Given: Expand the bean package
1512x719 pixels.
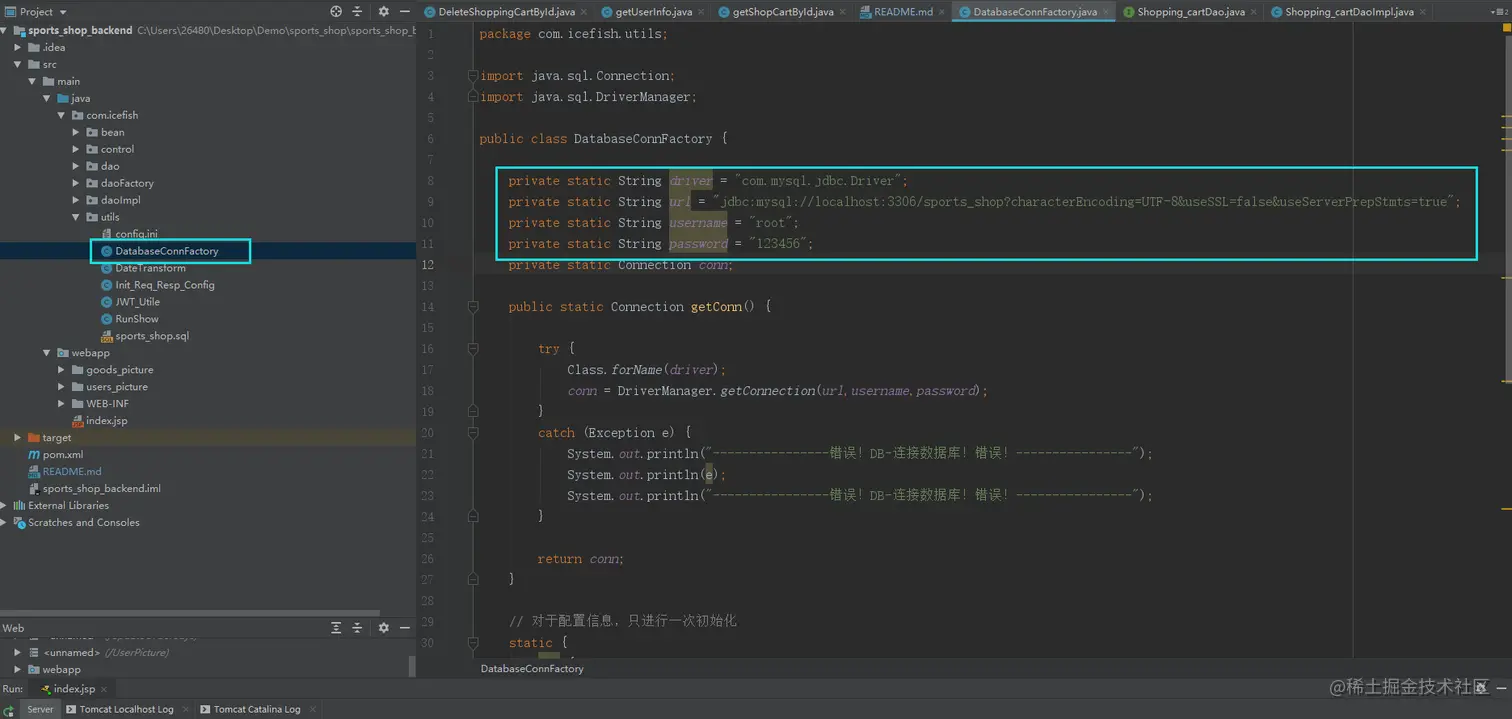Looking at the screenshot, I should pos(76,132).
